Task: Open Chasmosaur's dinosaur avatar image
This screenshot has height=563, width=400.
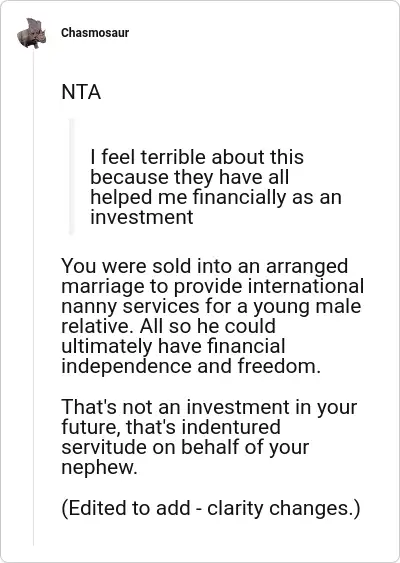Action: pyautogui.click(x=32, y=33)
